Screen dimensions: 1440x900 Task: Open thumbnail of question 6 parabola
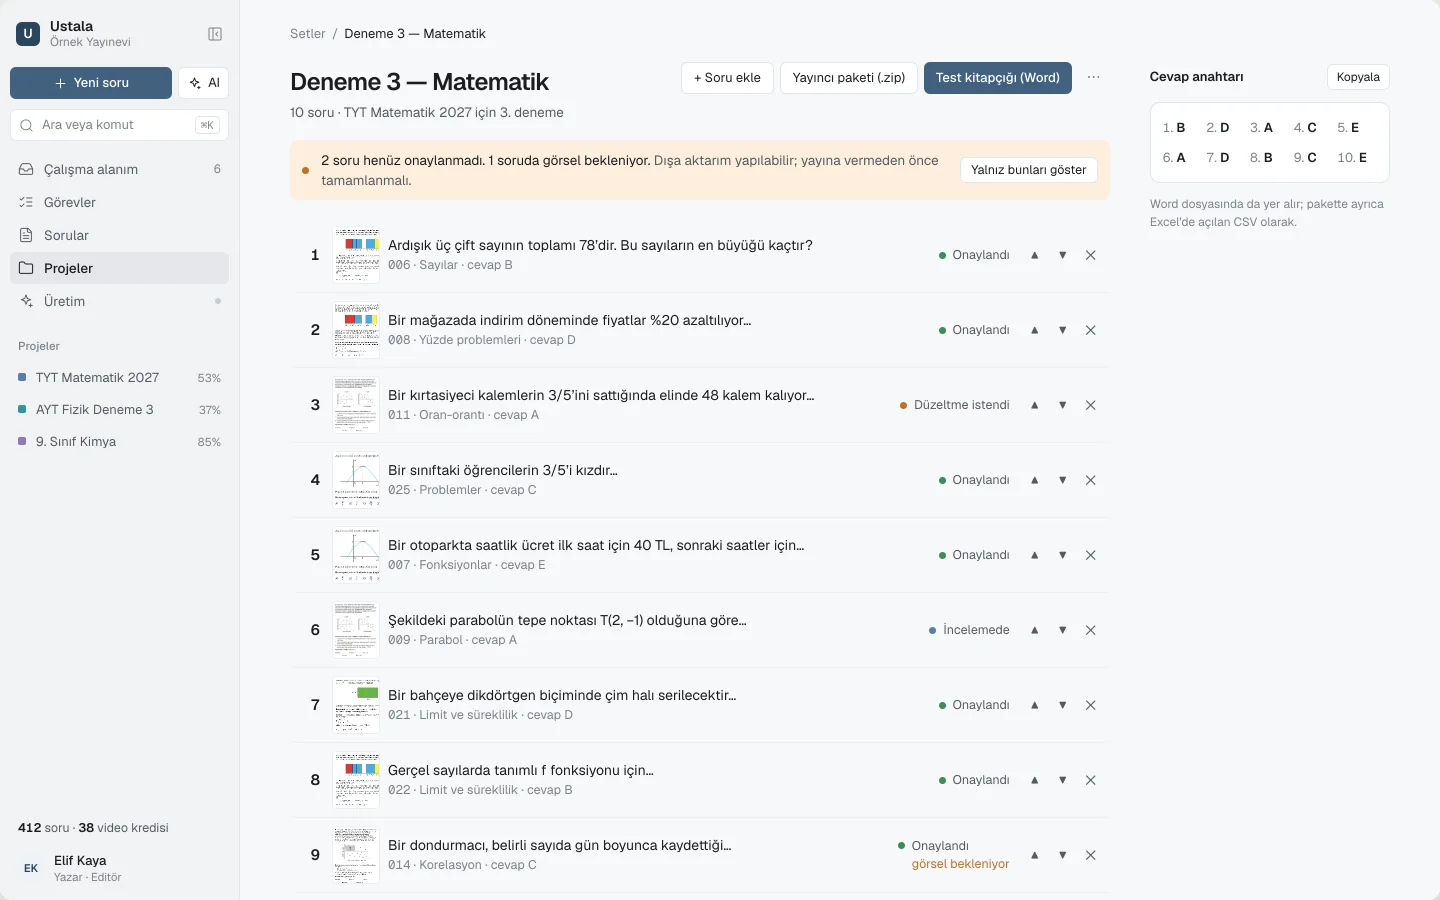click(356, 630)
